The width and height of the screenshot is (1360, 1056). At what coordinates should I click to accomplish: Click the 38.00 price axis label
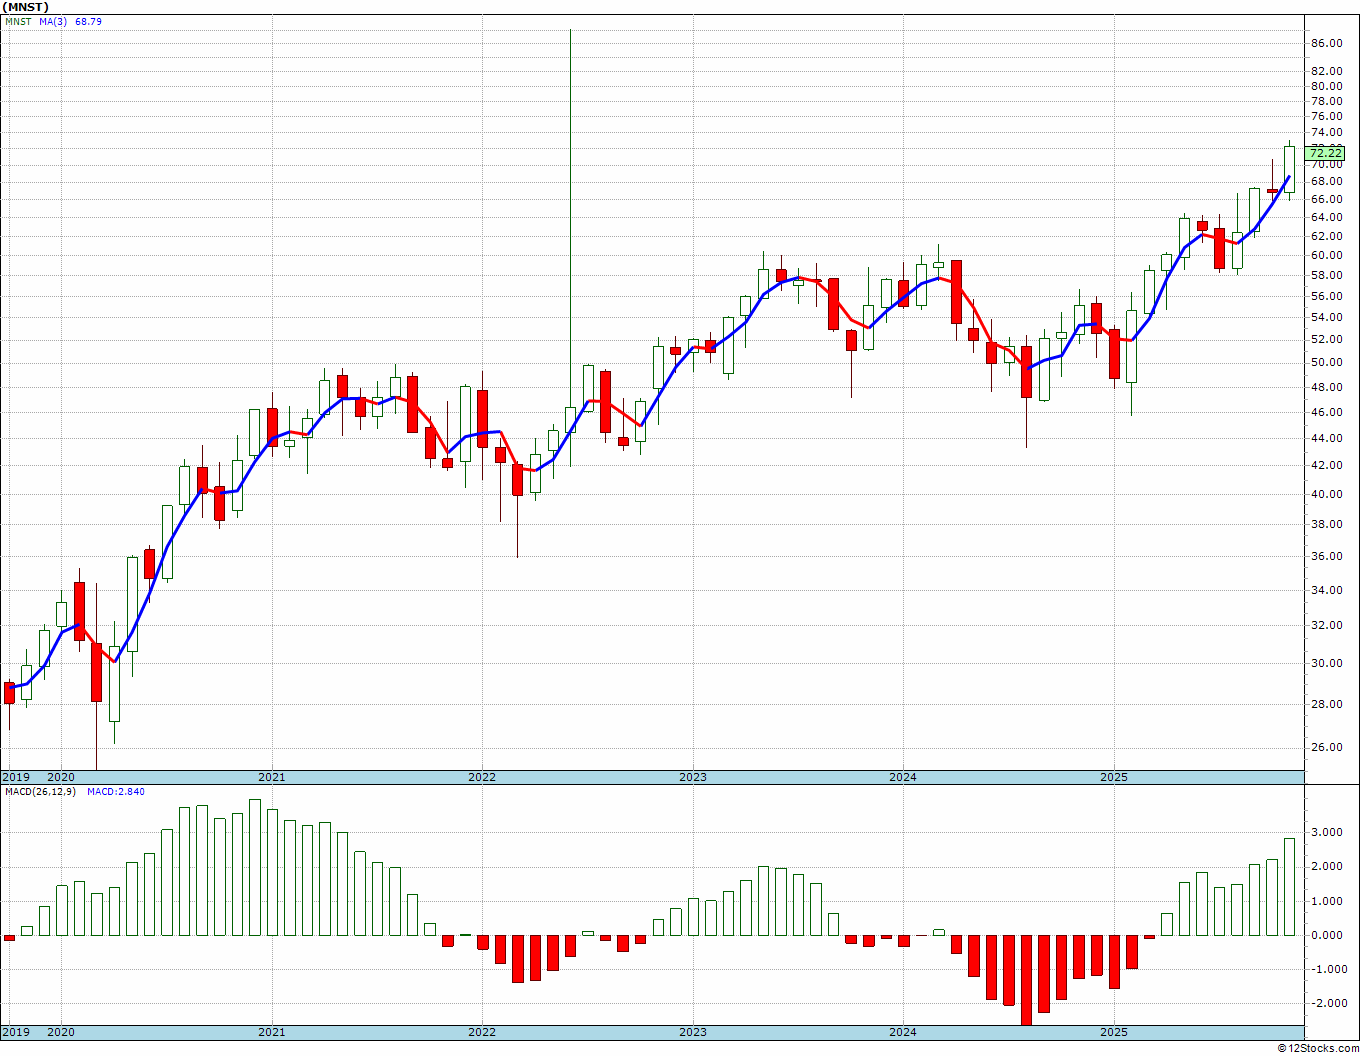pos(1326,524)
